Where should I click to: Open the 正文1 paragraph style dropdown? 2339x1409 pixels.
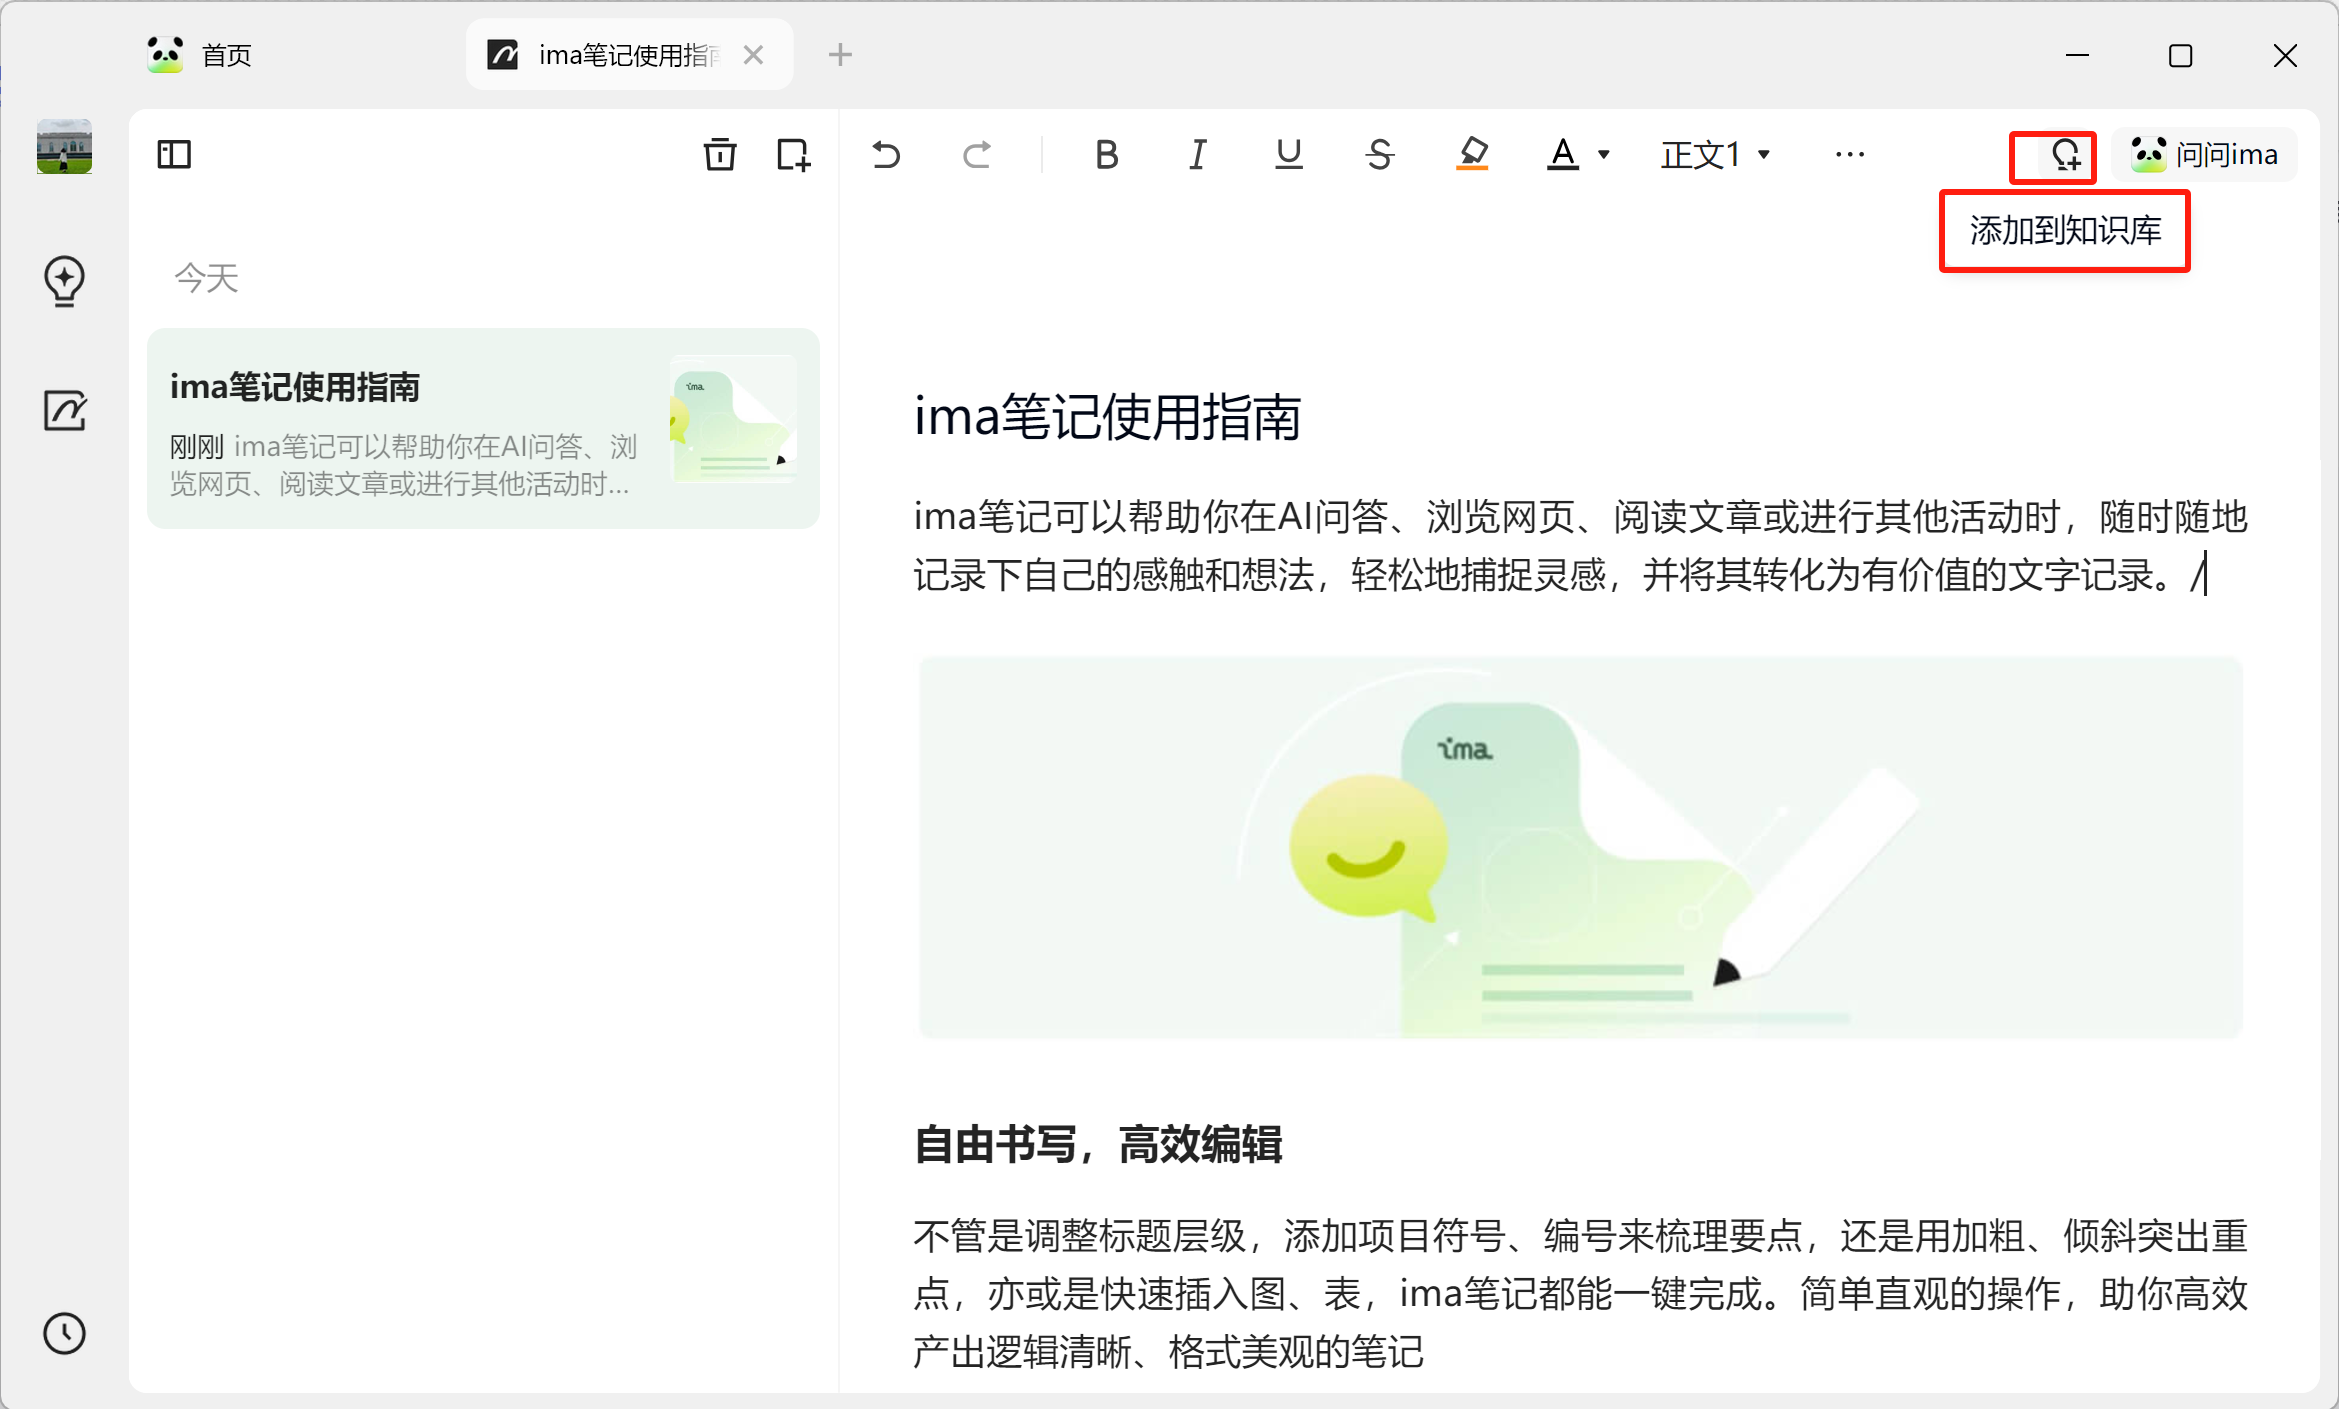pyautogui.click(x=1713, y=154)
